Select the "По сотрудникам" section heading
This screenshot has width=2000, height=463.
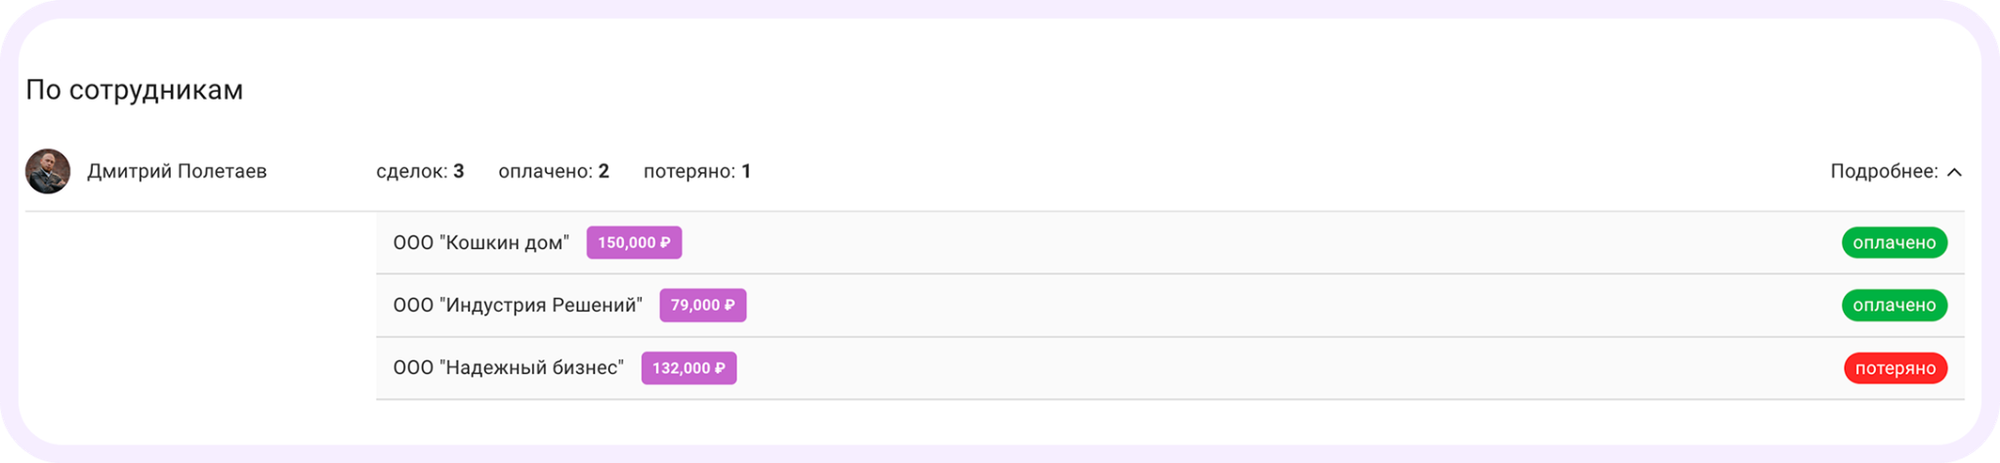coord(134,90)
